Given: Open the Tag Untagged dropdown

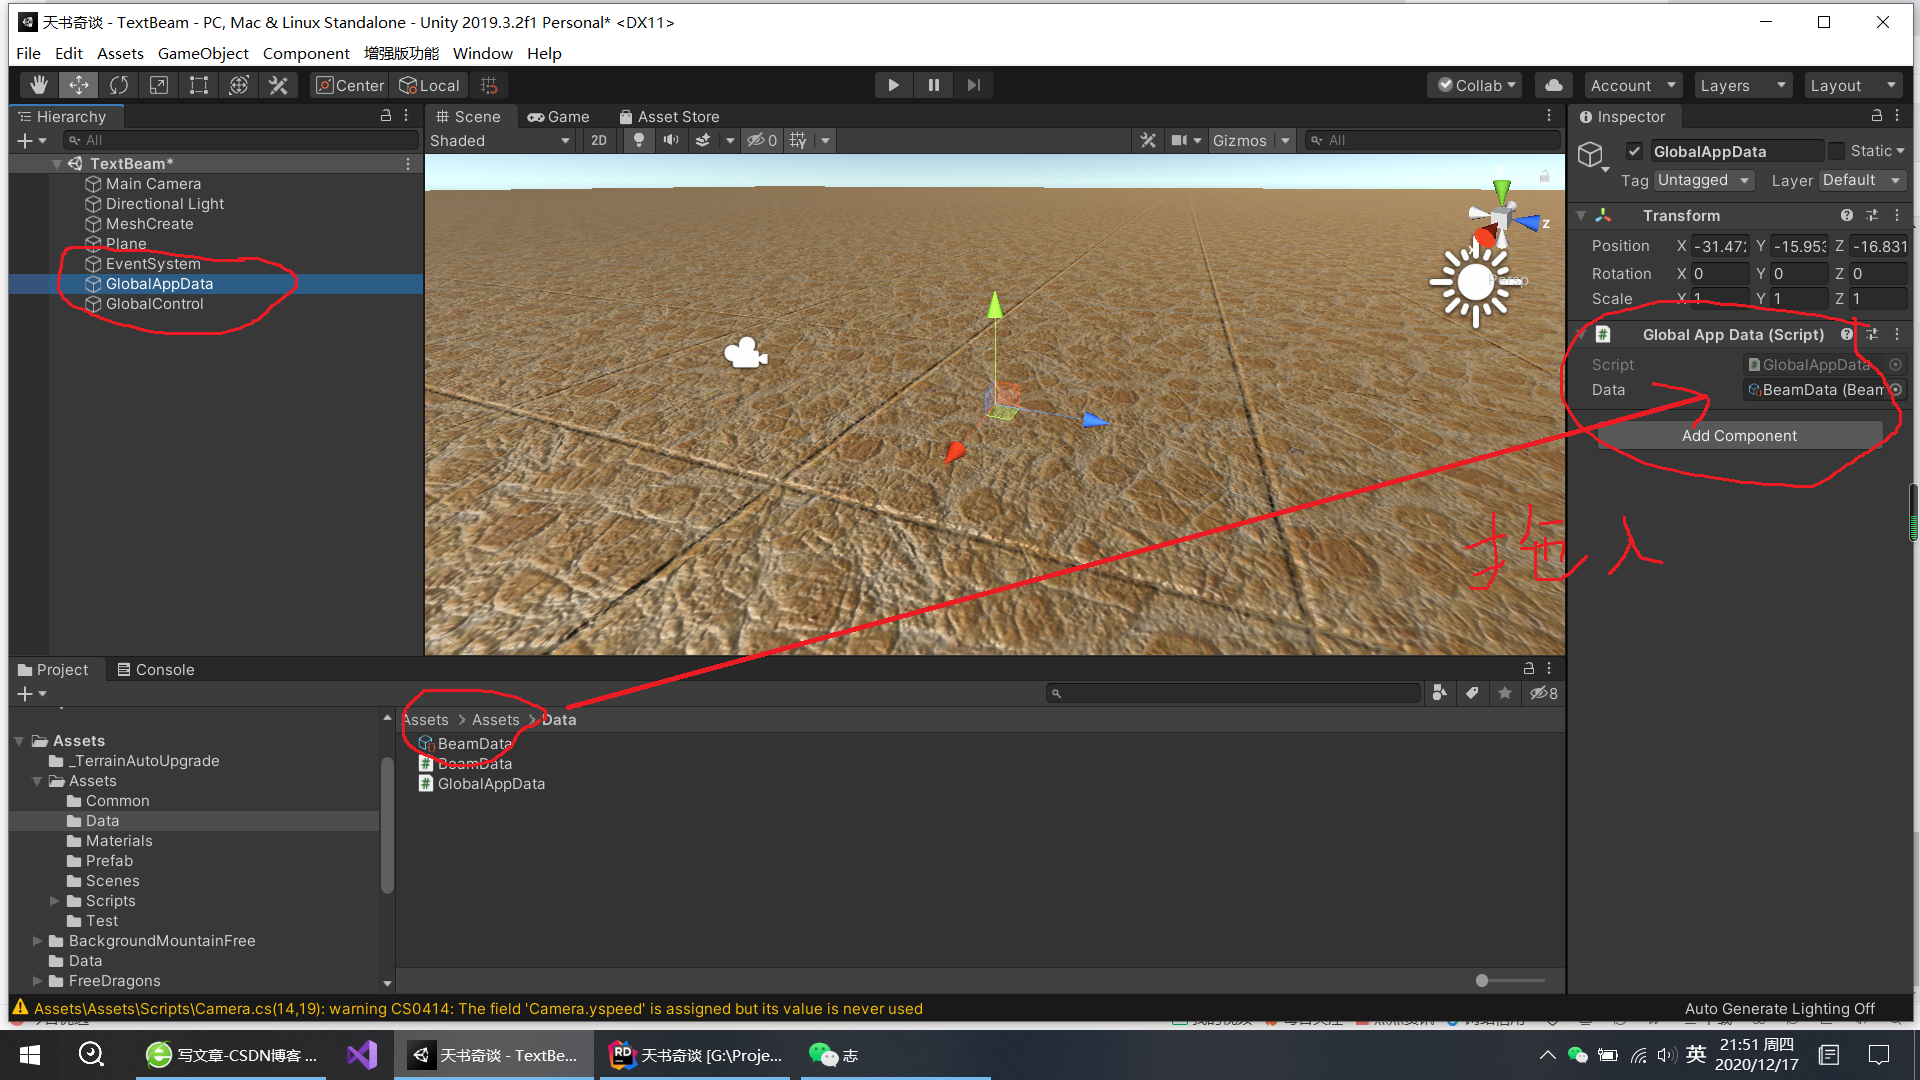Looking at the screenshot, I should coord(1703,180).
